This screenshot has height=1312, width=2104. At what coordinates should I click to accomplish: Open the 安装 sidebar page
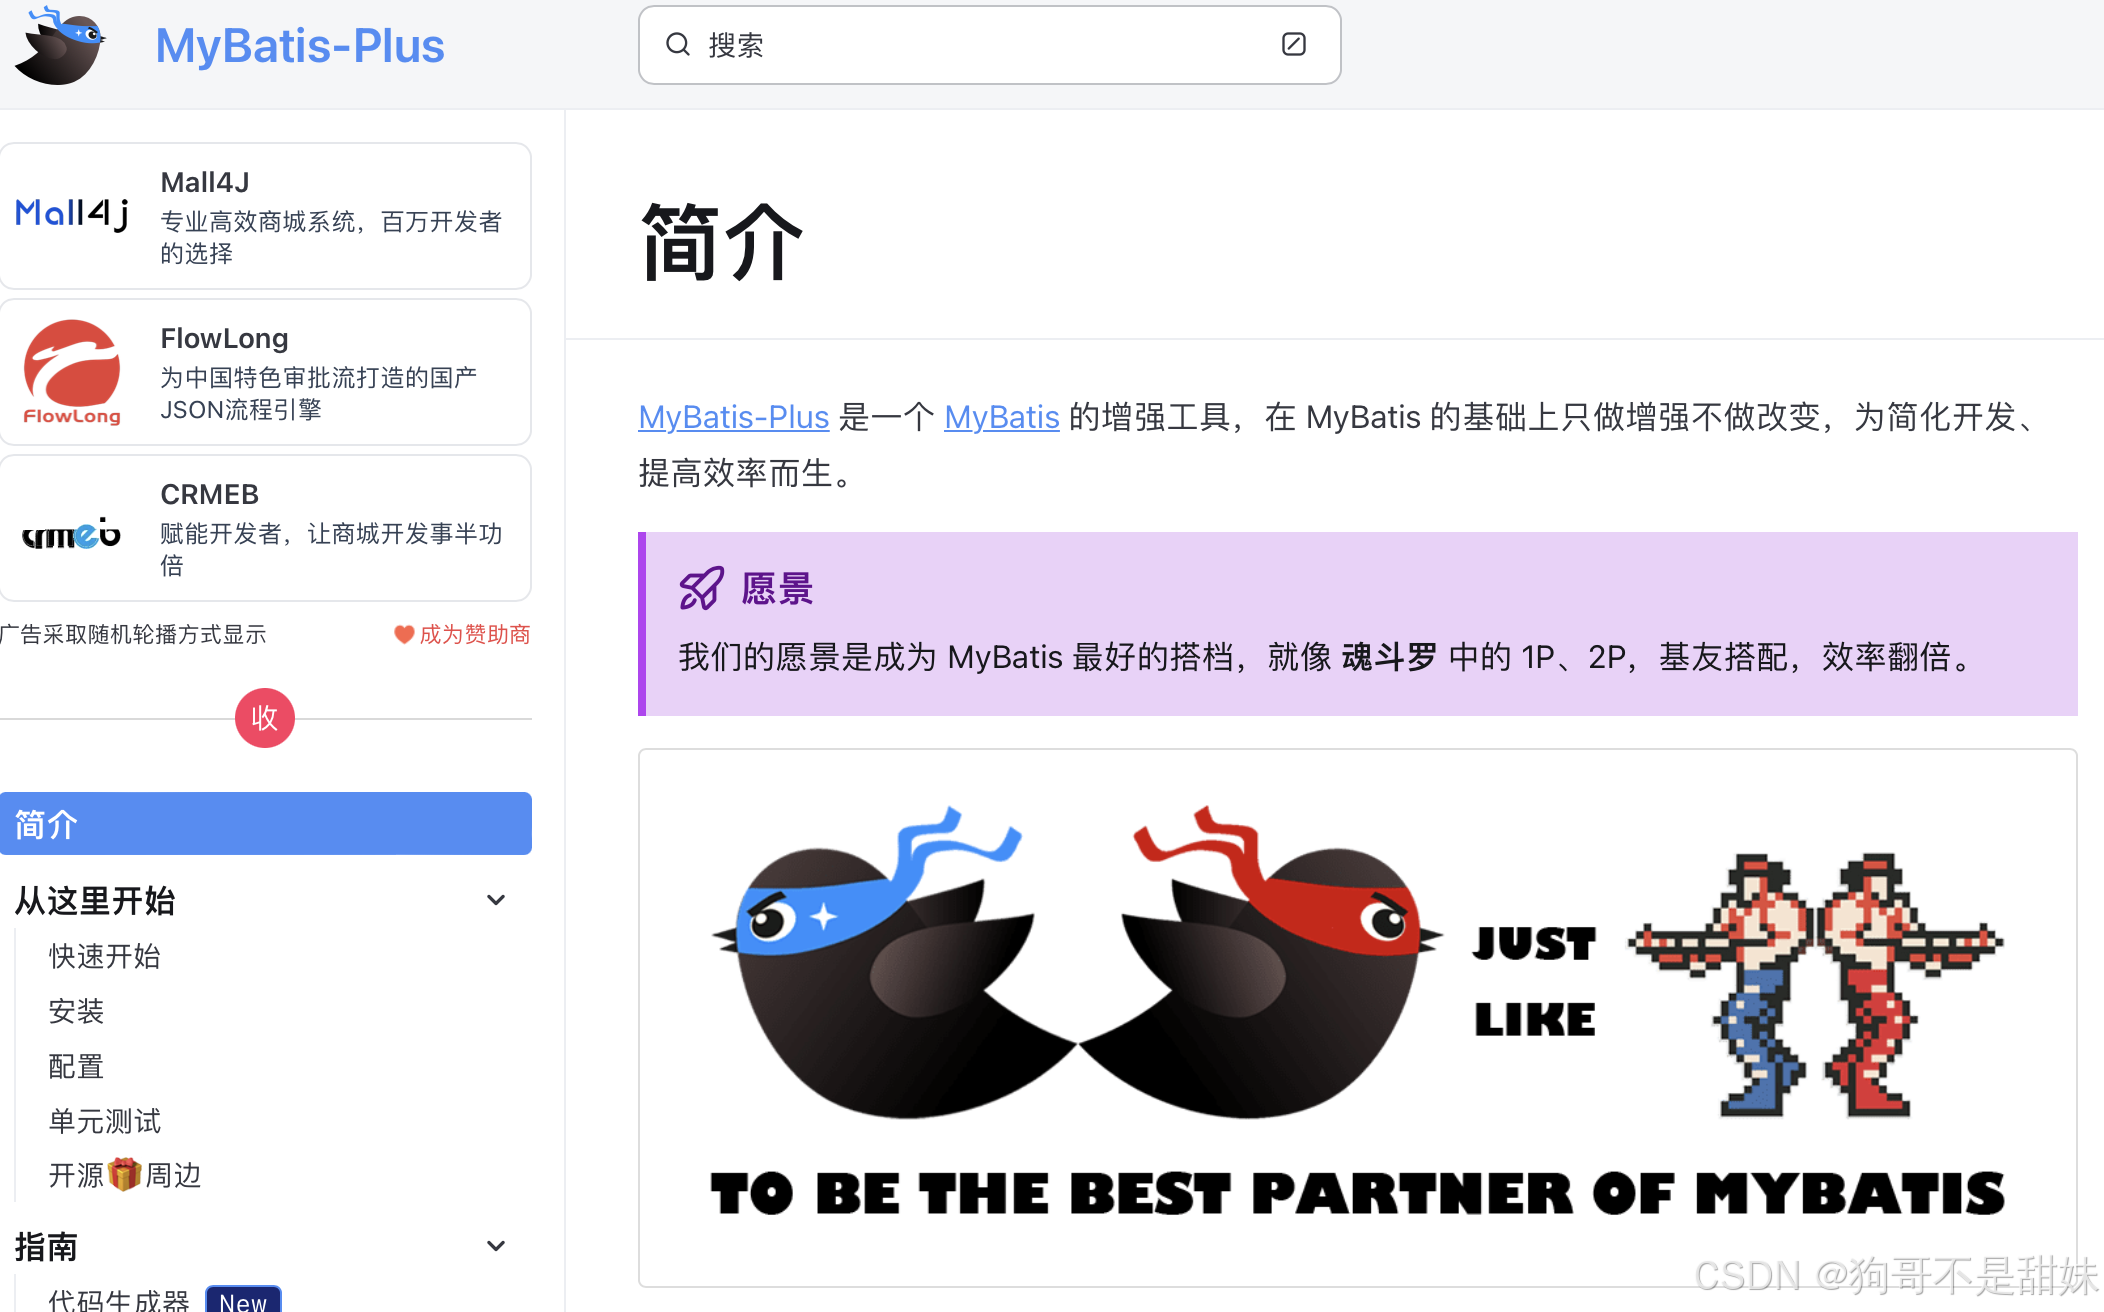(77, 1011)
